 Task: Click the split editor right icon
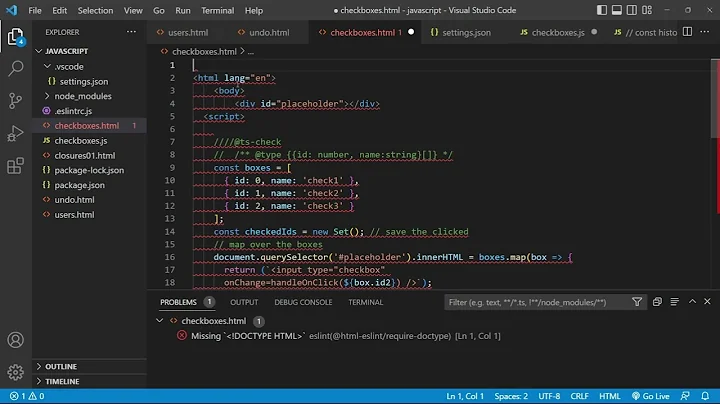click(x=687, y=32)
